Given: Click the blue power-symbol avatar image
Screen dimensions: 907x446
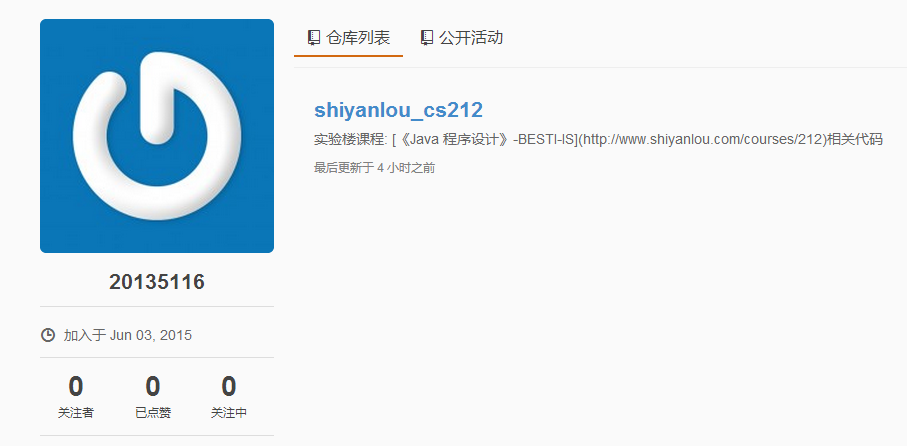Looking at the screenshot, I should [x=157, y=136].
